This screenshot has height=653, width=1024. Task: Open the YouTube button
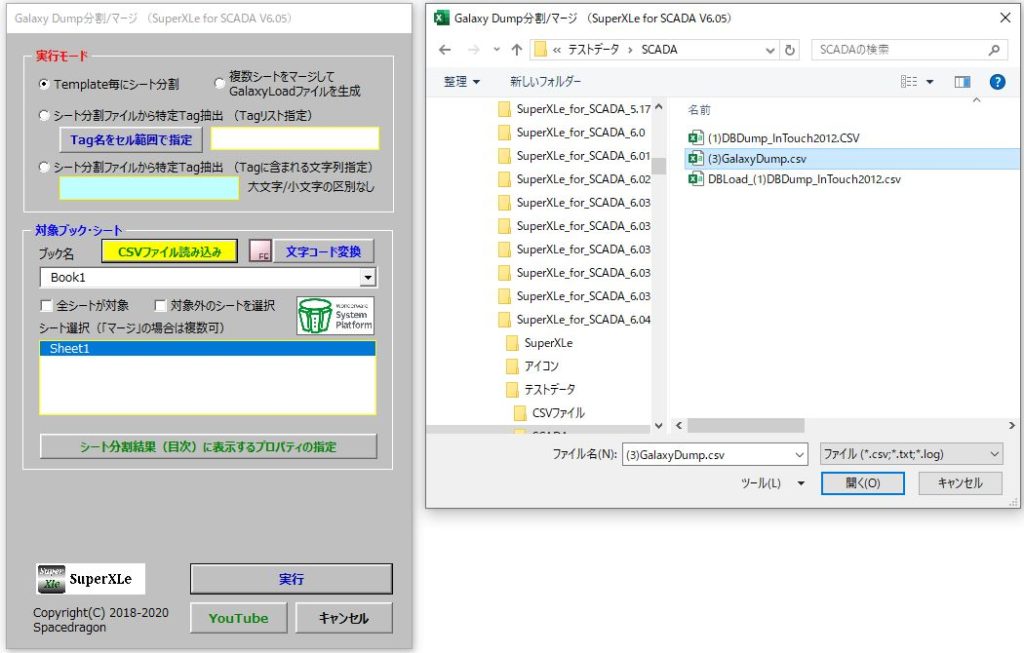(x=238, y=618)
